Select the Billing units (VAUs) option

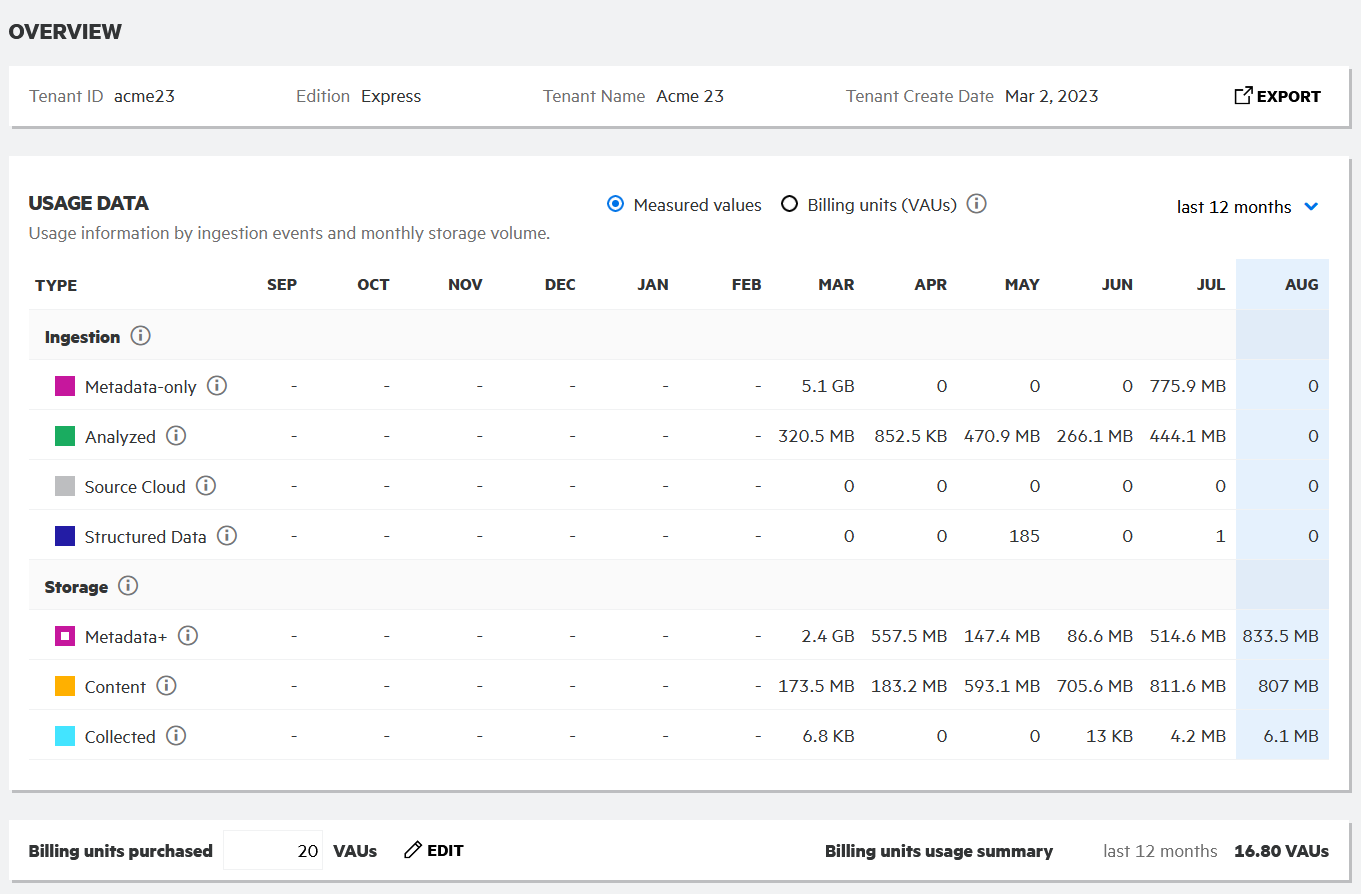[790, 205]
